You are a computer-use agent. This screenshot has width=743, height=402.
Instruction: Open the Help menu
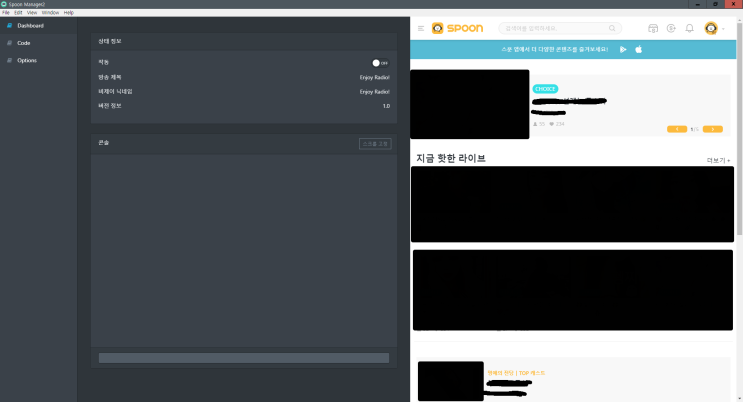coord(69,13)
